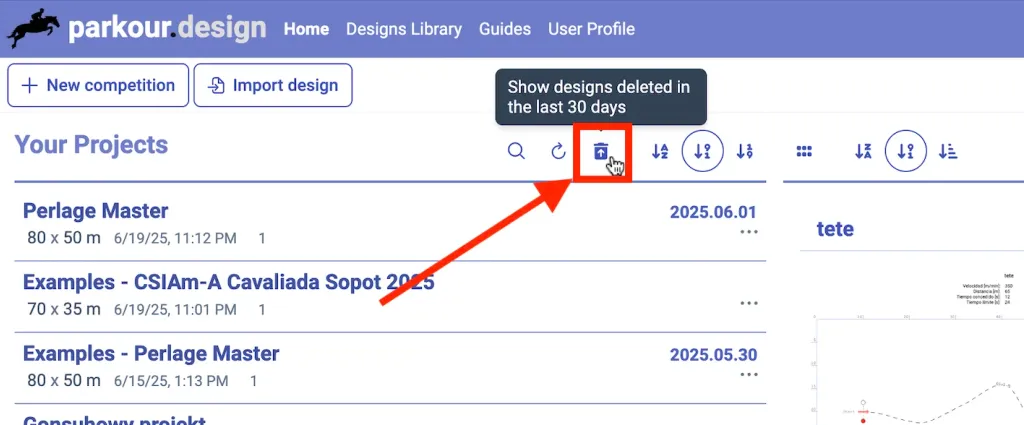Viewport: 1024px width, 425px height.
Task: Open more options for Examples - Perlage Master
Action: click(x=749, y=374)
